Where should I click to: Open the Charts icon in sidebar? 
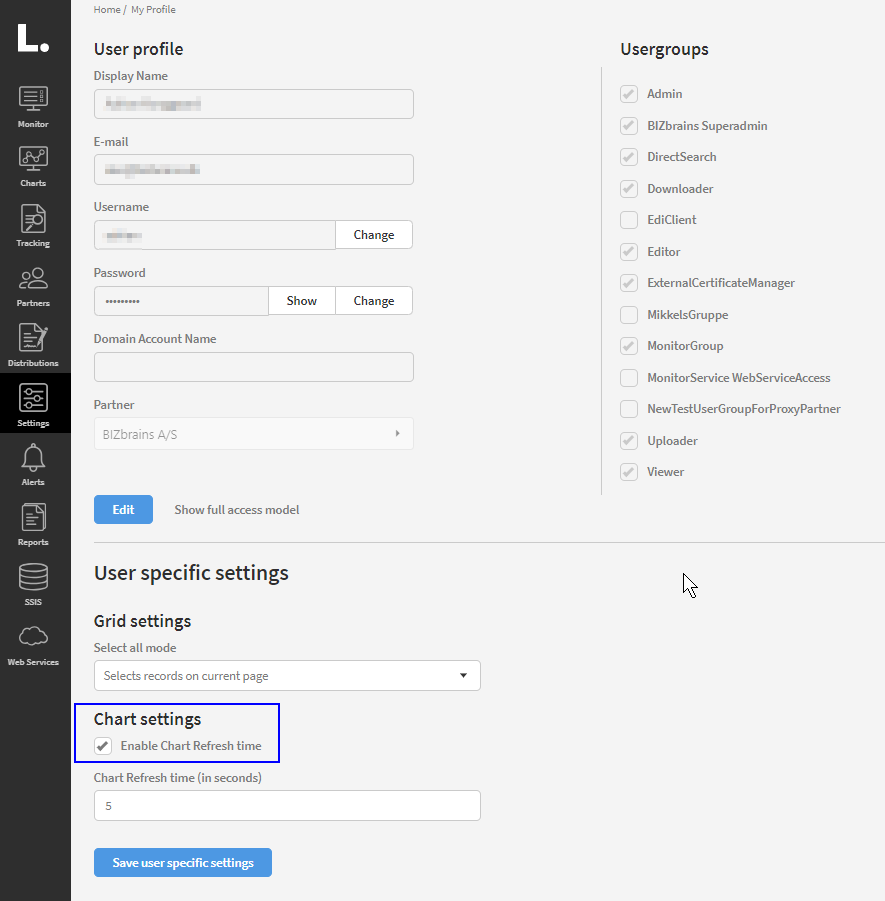point(34,165)
